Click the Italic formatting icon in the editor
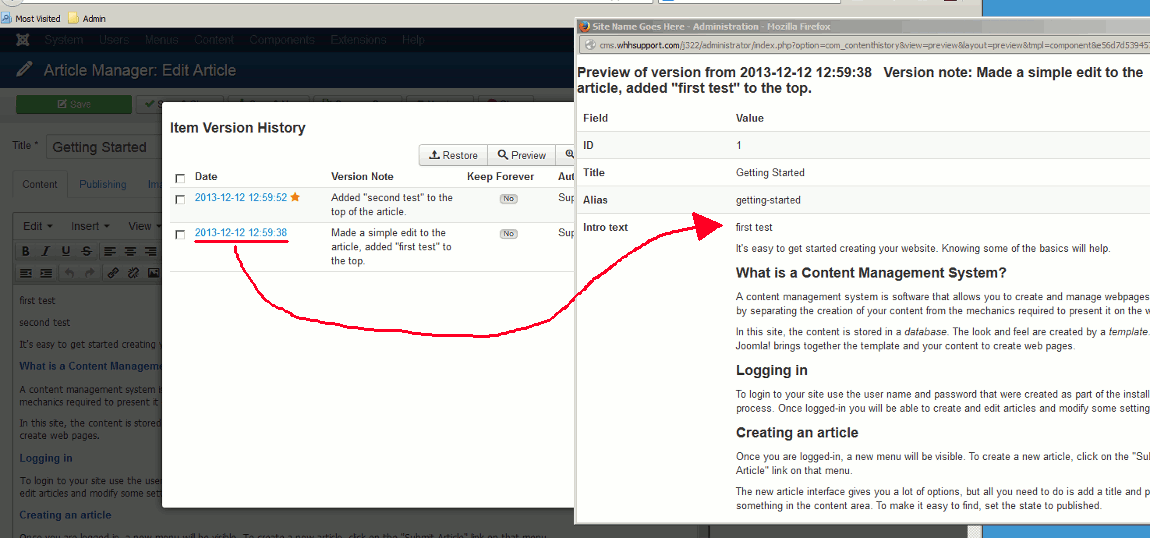 pyautogui.click(x=45, y=251)
